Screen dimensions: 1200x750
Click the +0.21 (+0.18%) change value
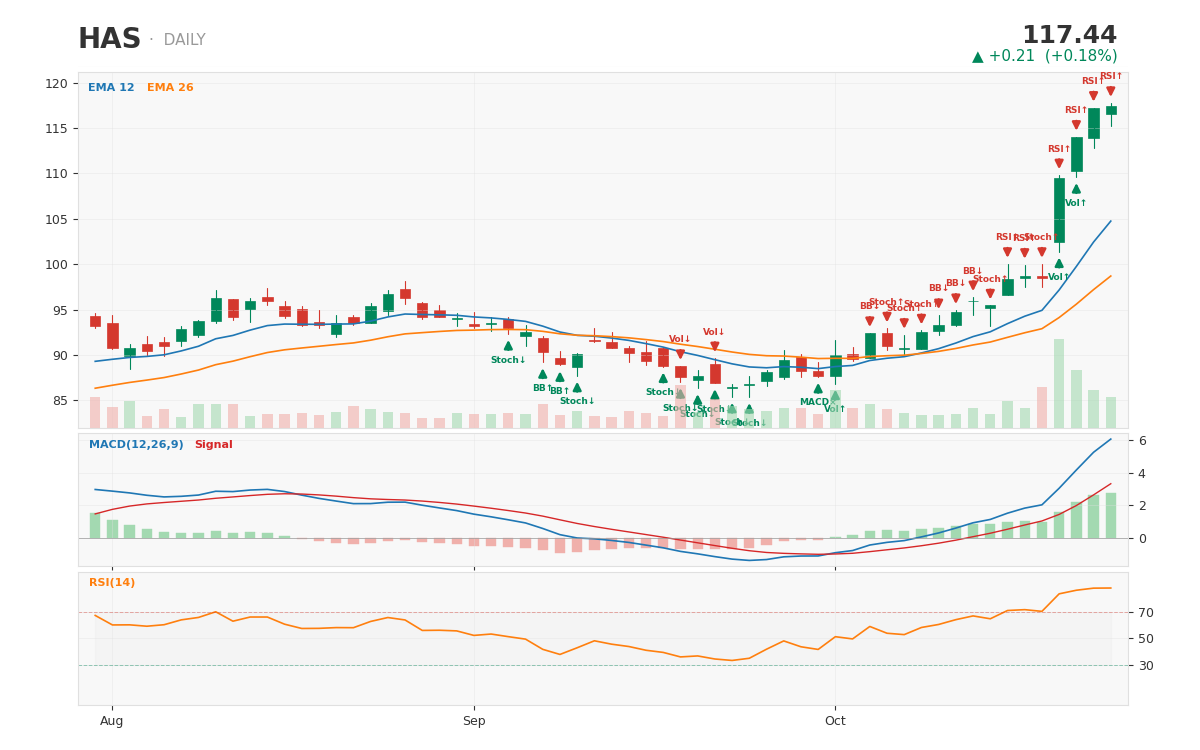click(x=1053, y=57)
